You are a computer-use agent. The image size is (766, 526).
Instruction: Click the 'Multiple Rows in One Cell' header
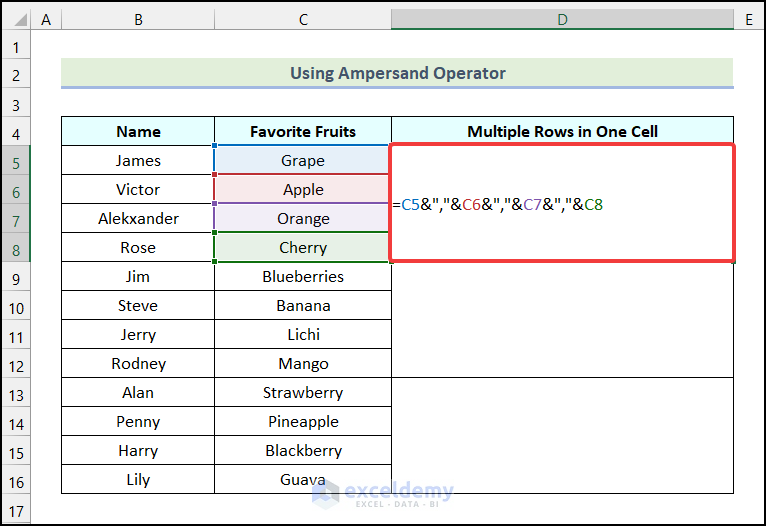click(562, 131)
